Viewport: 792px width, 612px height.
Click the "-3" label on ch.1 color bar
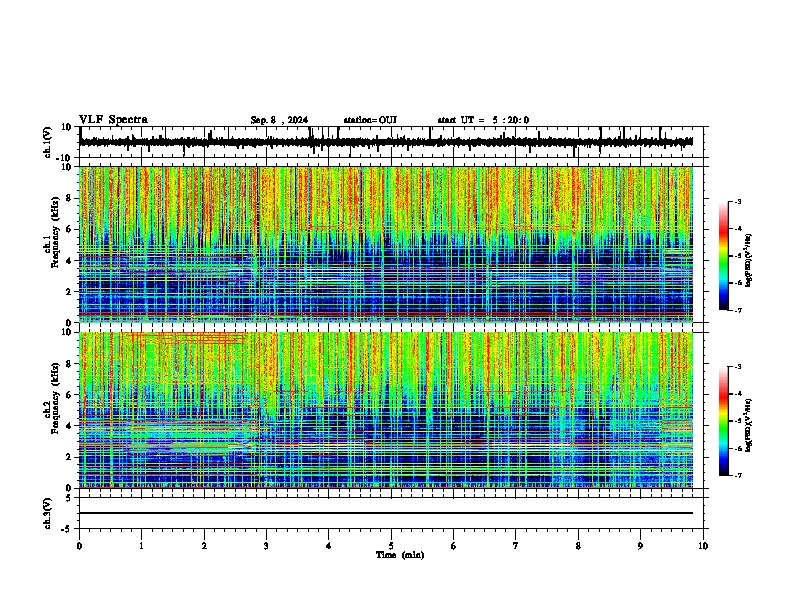tap(738, 201)
